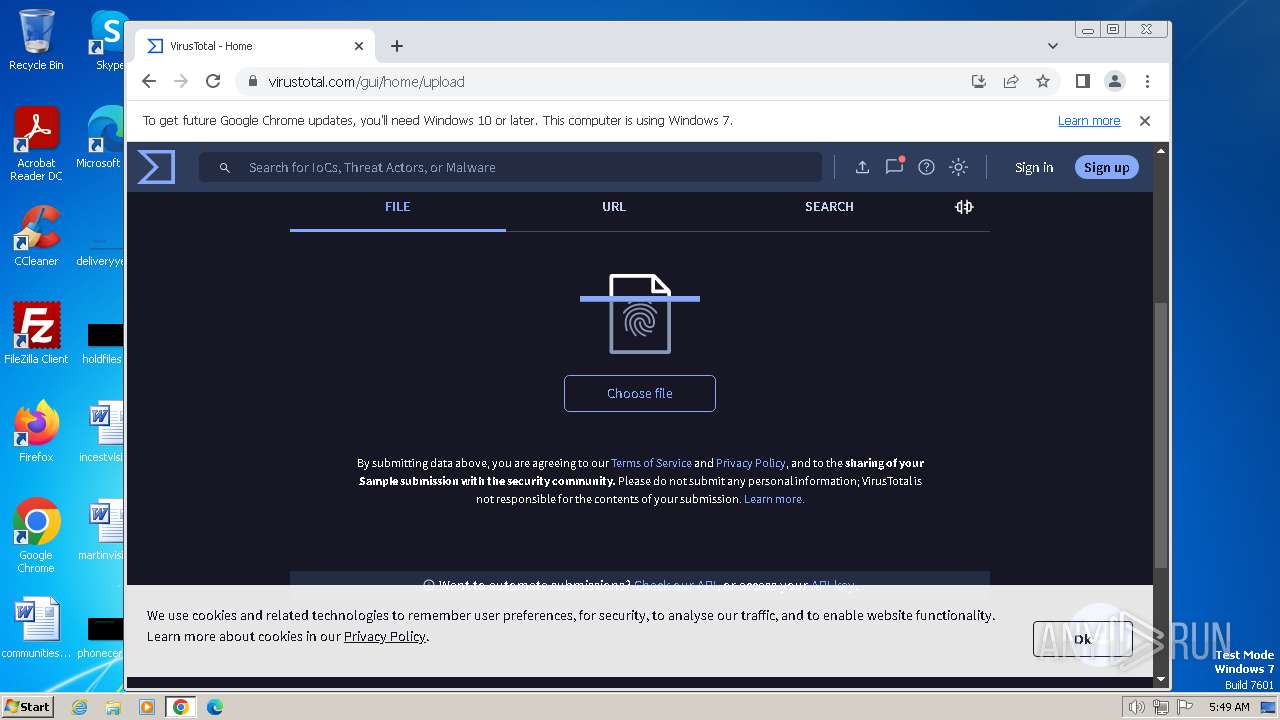Close the VirusTotal - Home tab
The height and width of the screenshot is (720, 1280).
pos(359,46)
